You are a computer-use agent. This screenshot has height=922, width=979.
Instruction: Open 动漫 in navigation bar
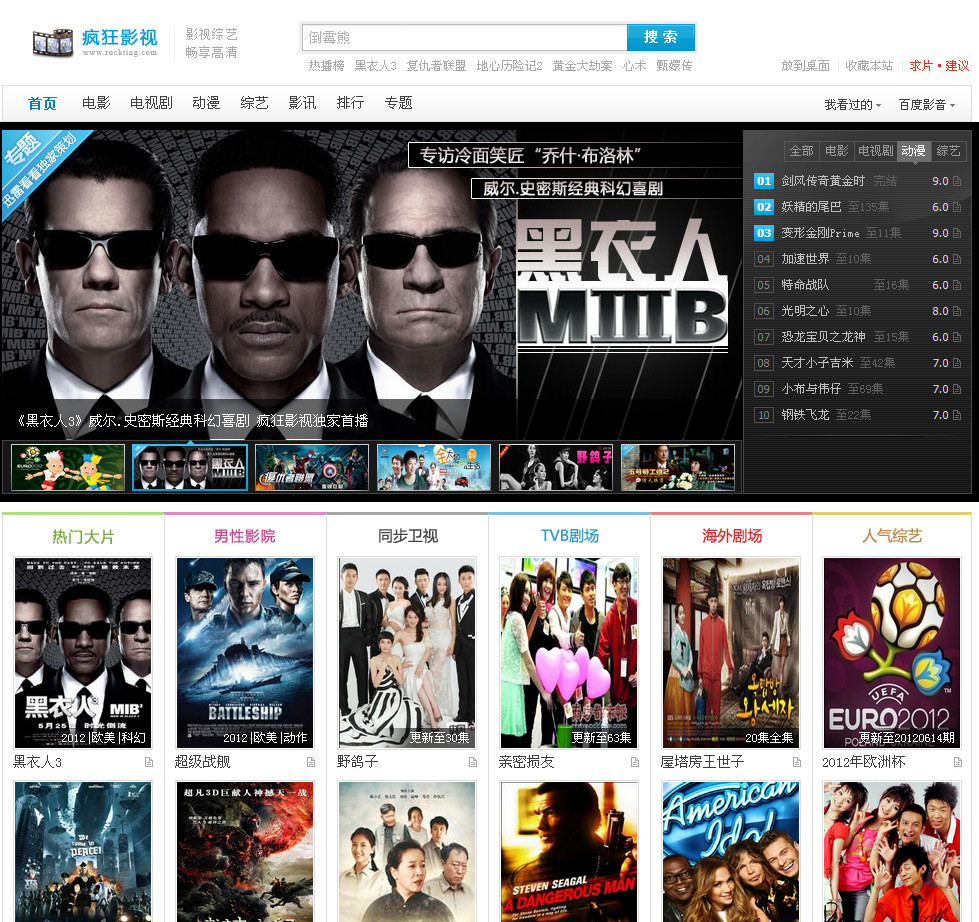(206, 103)
